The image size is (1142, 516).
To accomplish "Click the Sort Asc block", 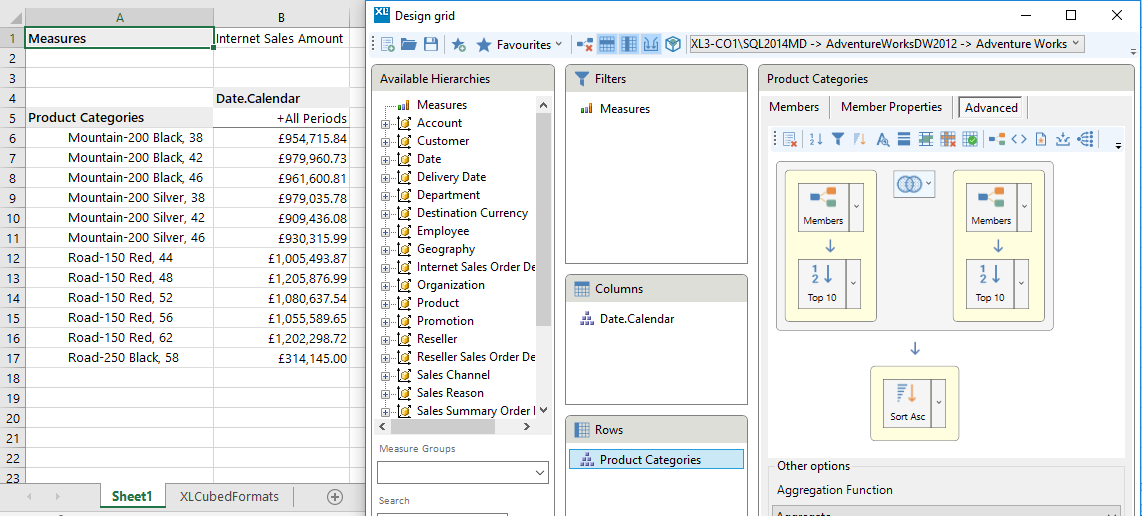I will pos(907,402).
